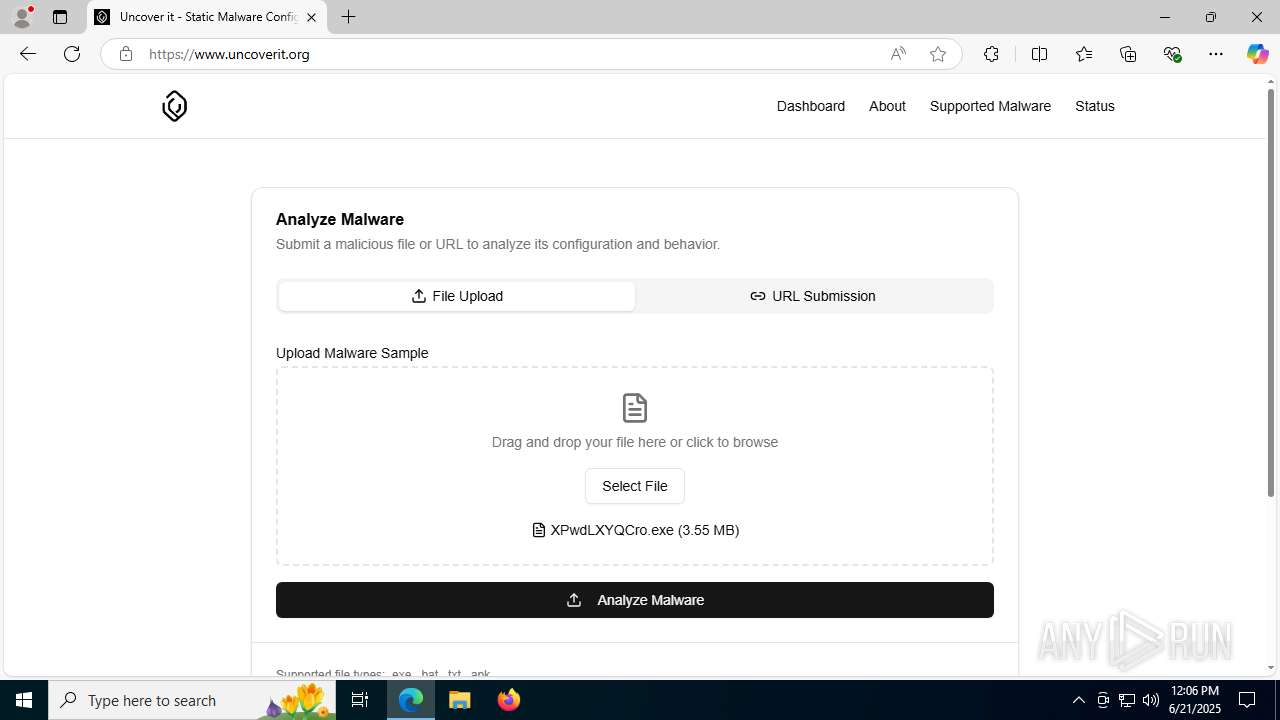Click the Select File button
Viewport: 1280px width, 720px height.
point(635,486)
